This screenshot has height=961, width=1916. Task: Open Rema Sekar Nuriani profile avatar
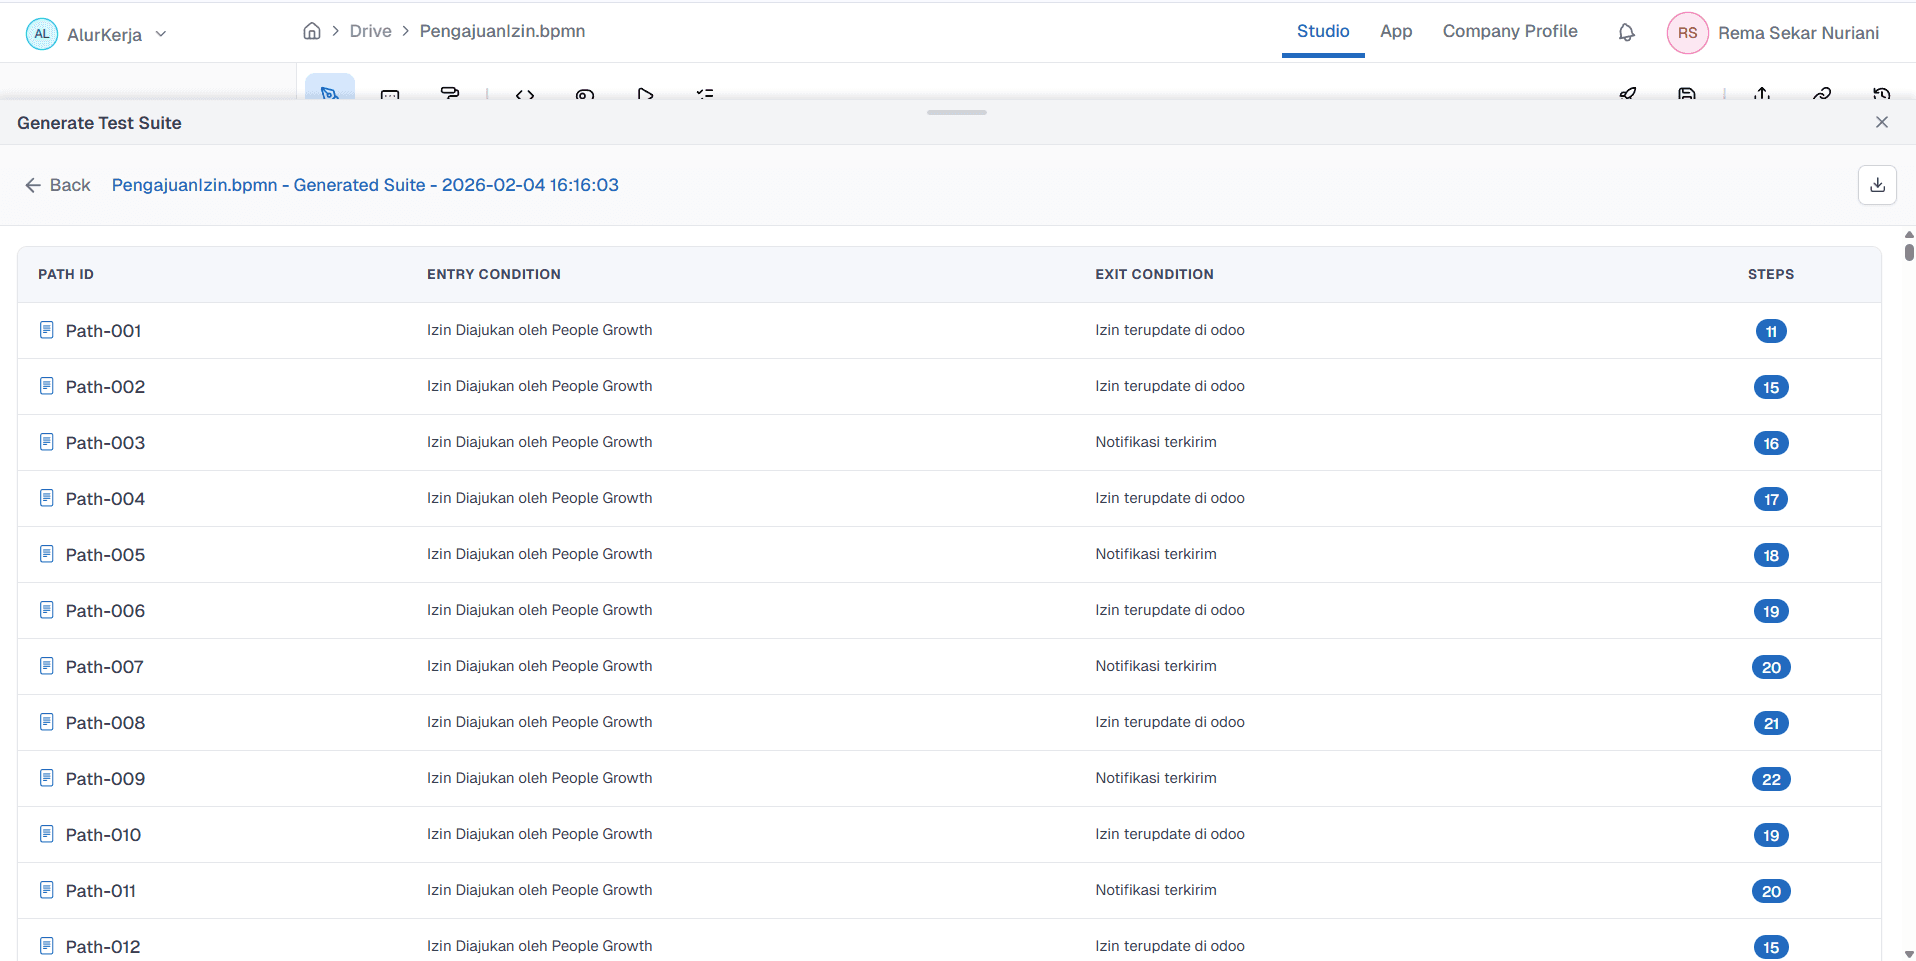tap(1687, 32)
